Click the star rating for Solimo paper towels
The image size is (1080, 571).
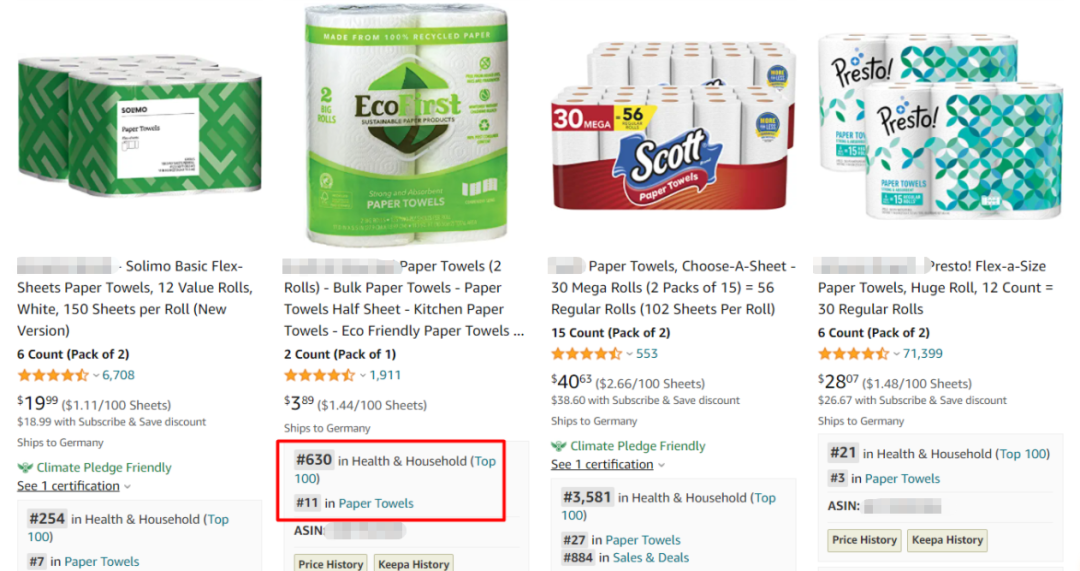[x=52, y=376]
